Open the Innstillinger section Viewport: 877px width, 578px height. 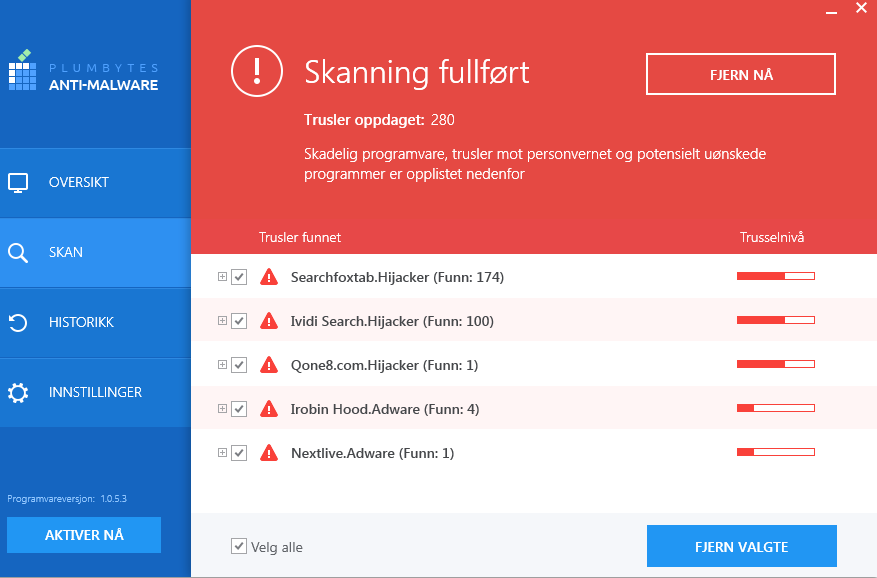[95, 393]
